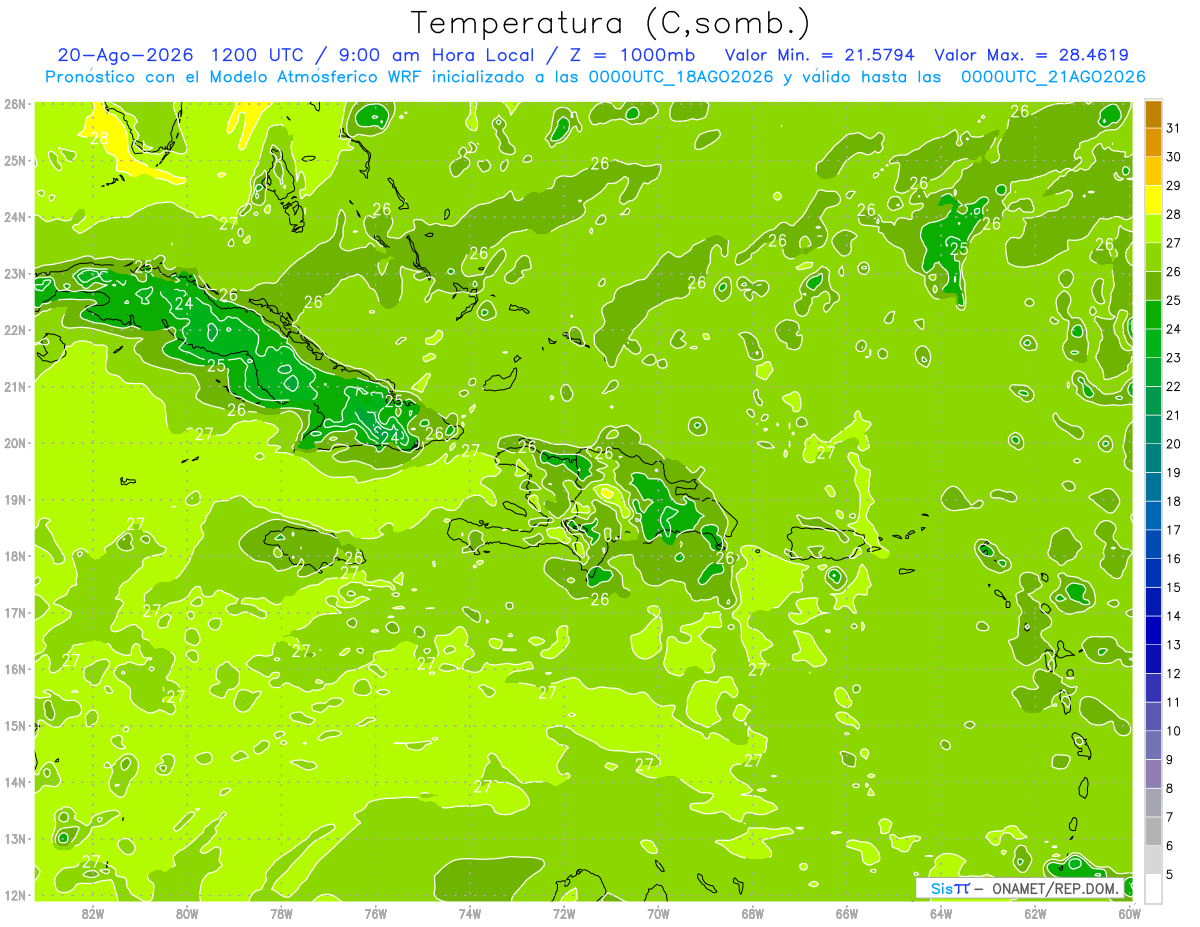Viewport: 1200px width, 927px height.
Task: Click the legend scale label "15"
Action: pos(1174,587)
